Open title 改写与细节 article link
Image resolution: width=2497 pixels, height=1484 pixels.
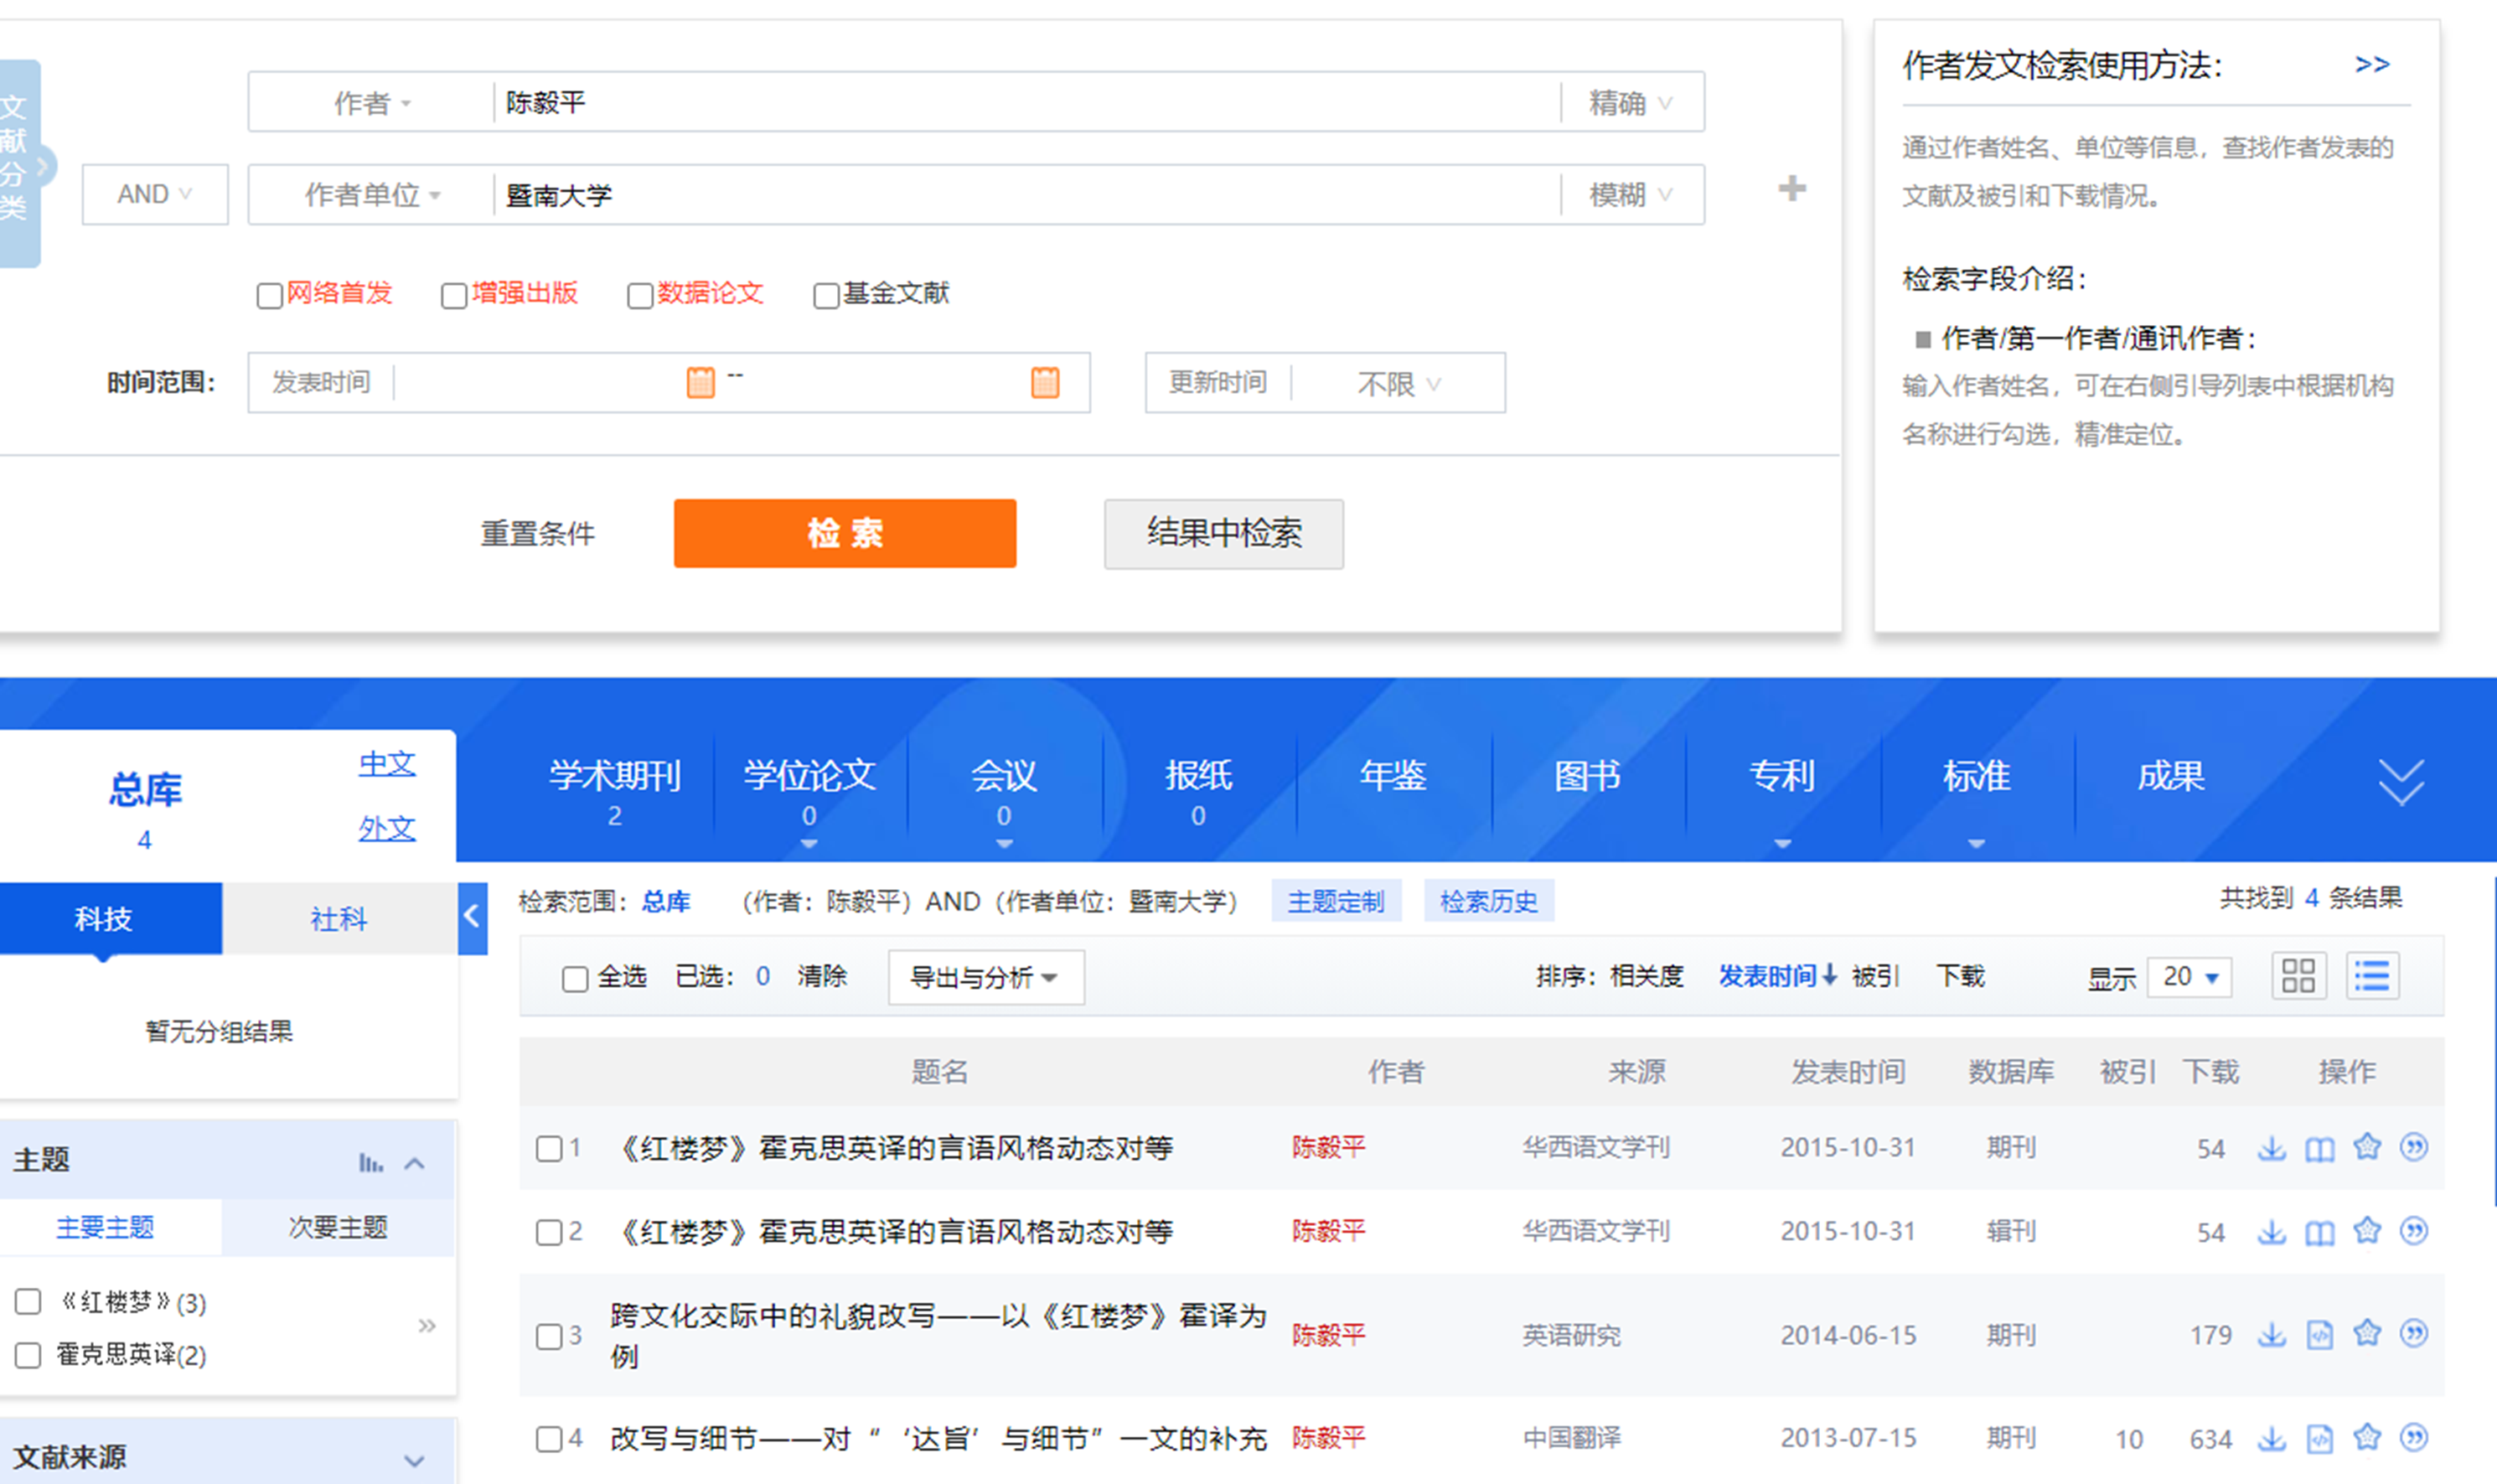tap(938, 1439)
